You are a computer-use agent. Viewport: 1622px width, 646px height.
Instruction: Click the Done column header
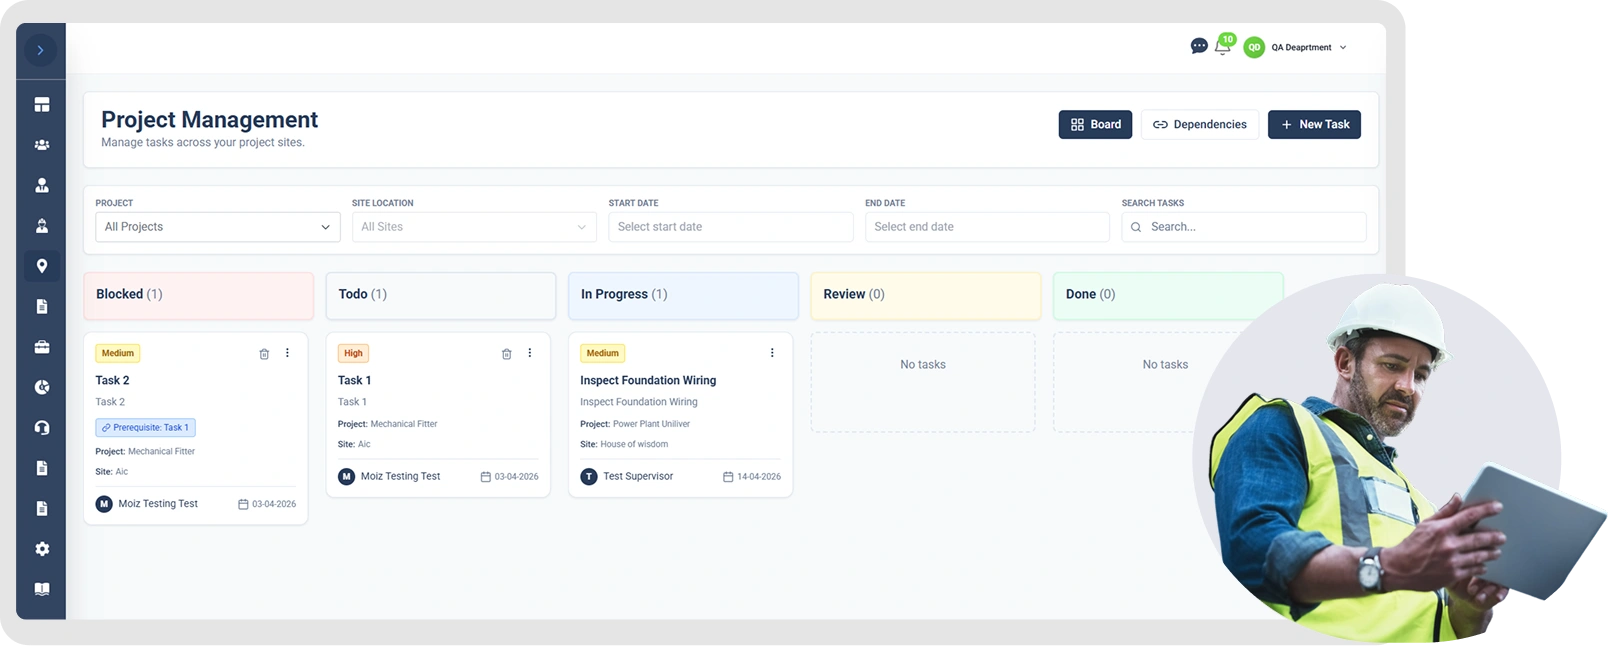tap(1168, 296)
